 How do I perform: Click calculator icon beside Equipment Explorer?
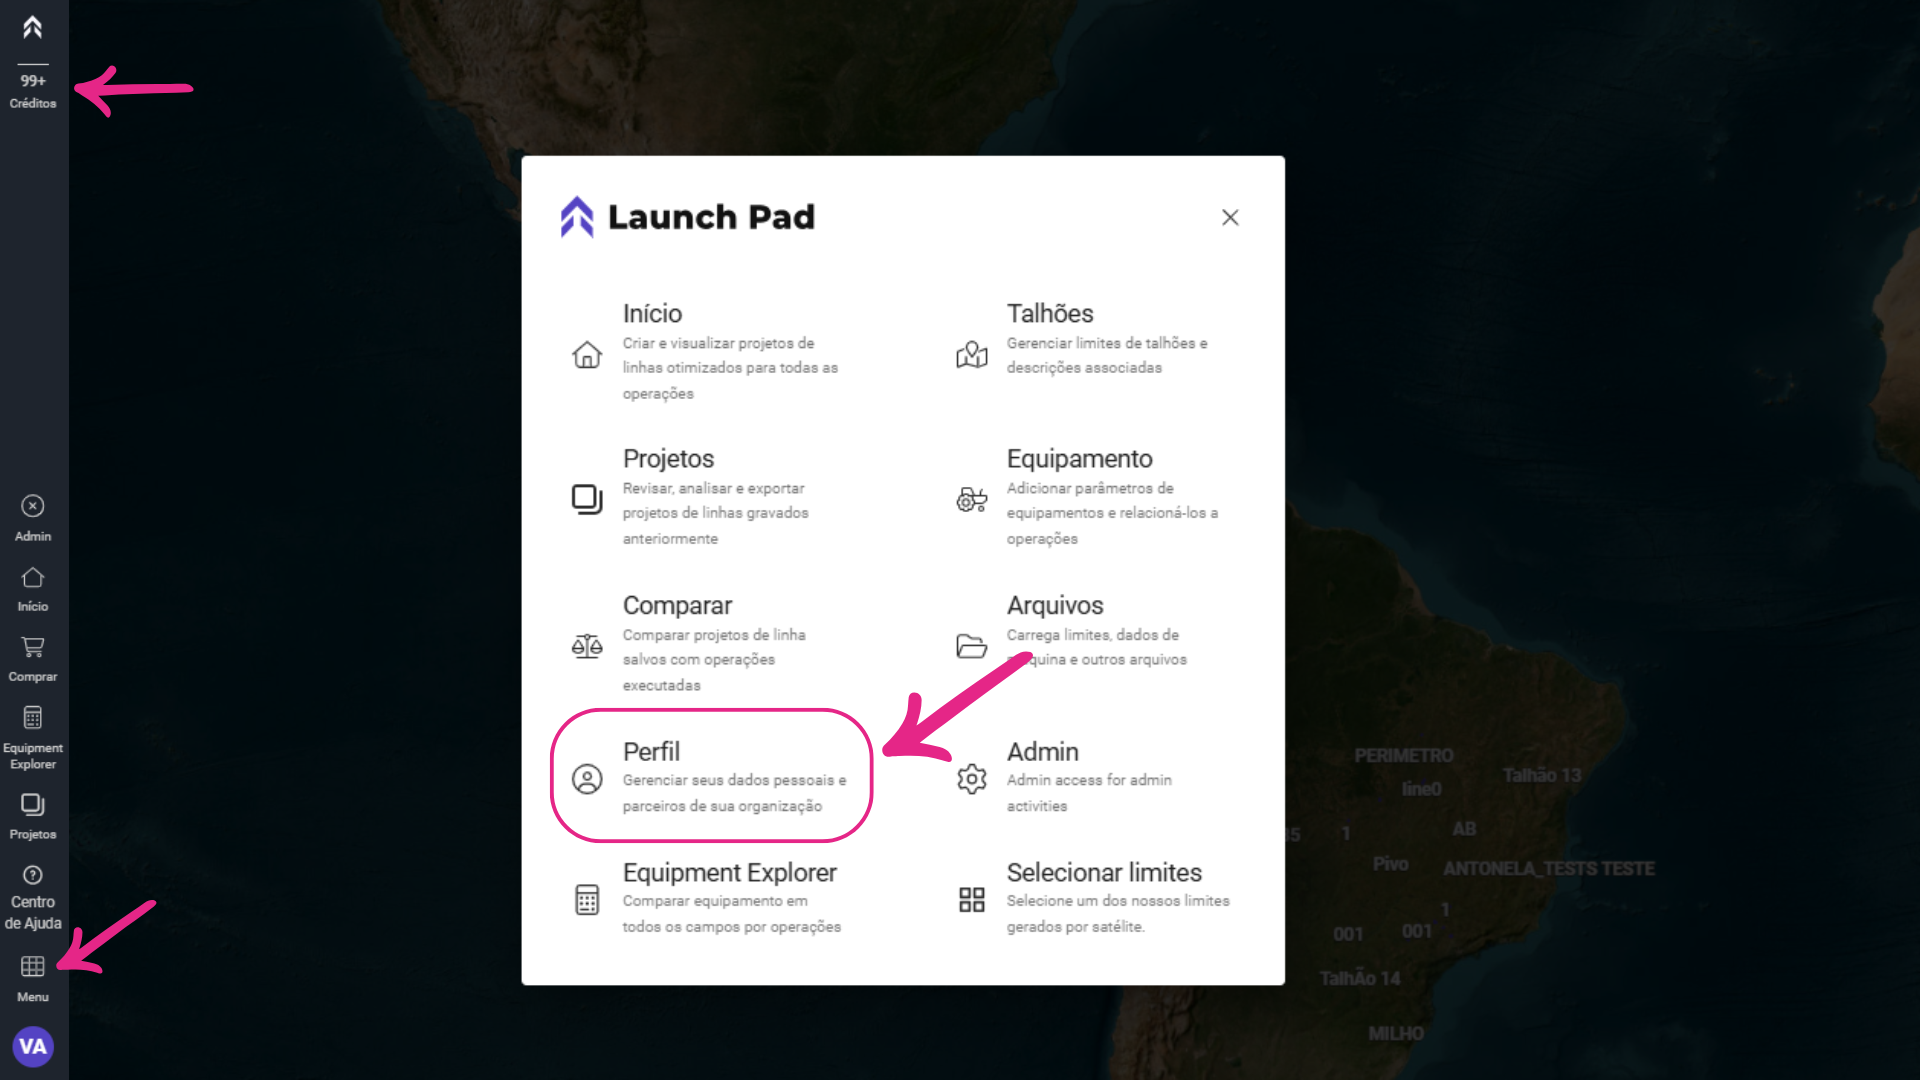click(x=587, y=900)
